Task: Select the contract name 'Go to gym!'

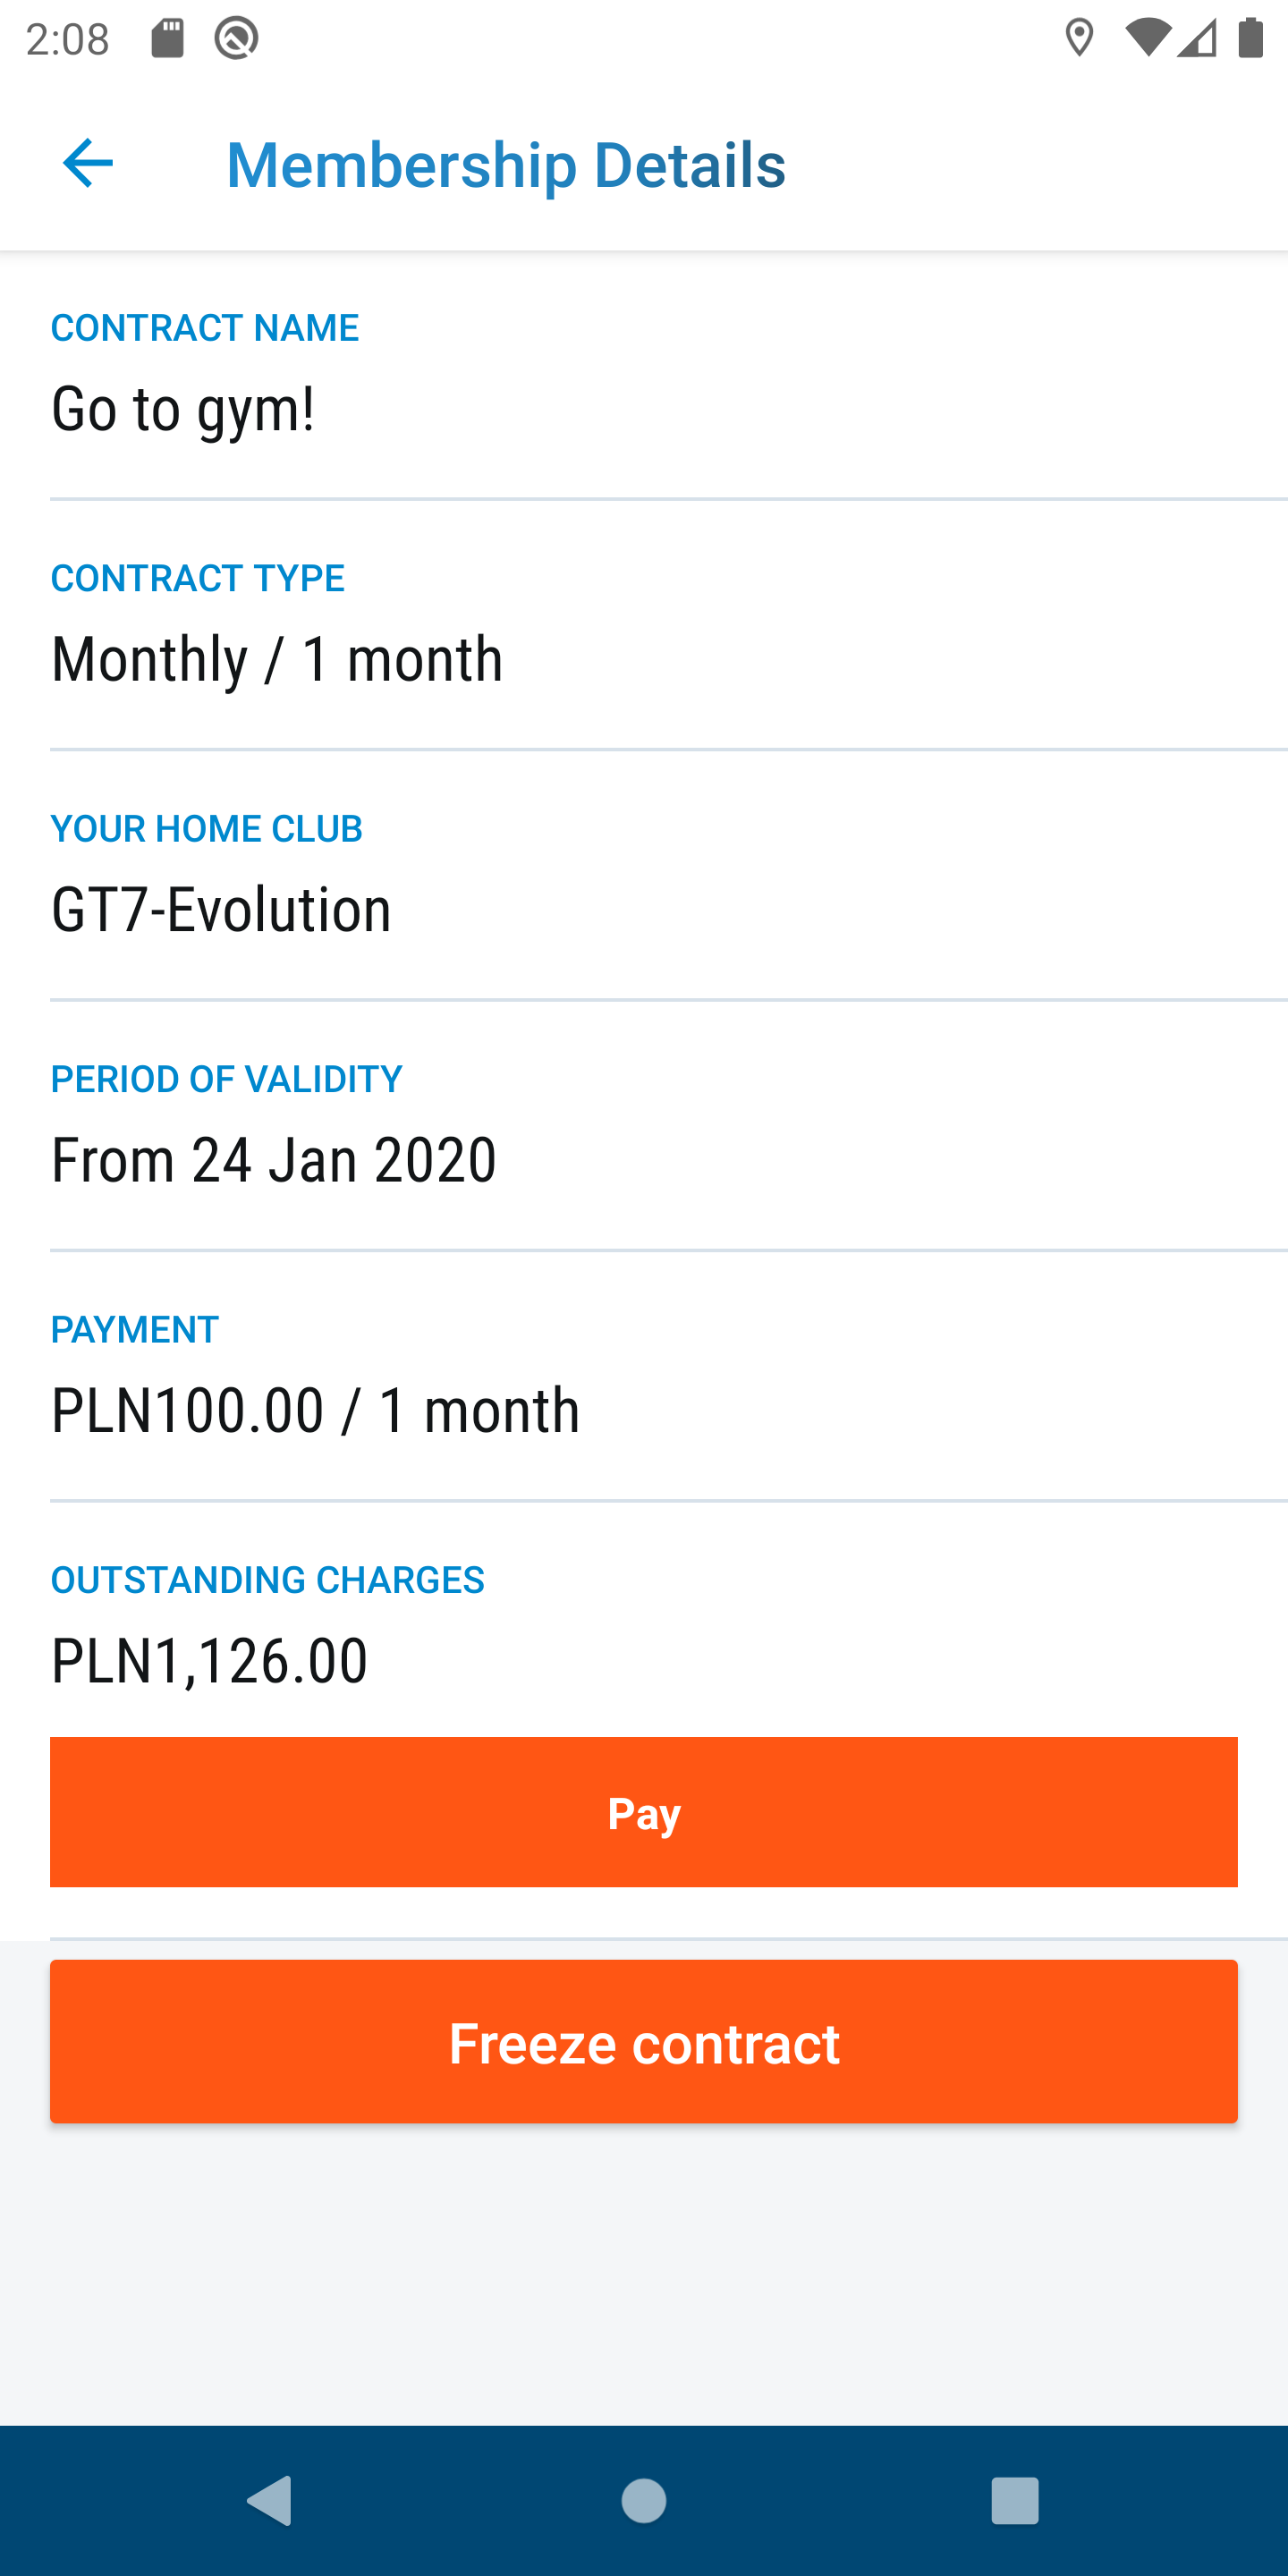Action: pyautogui.click(x=183, y=409)
